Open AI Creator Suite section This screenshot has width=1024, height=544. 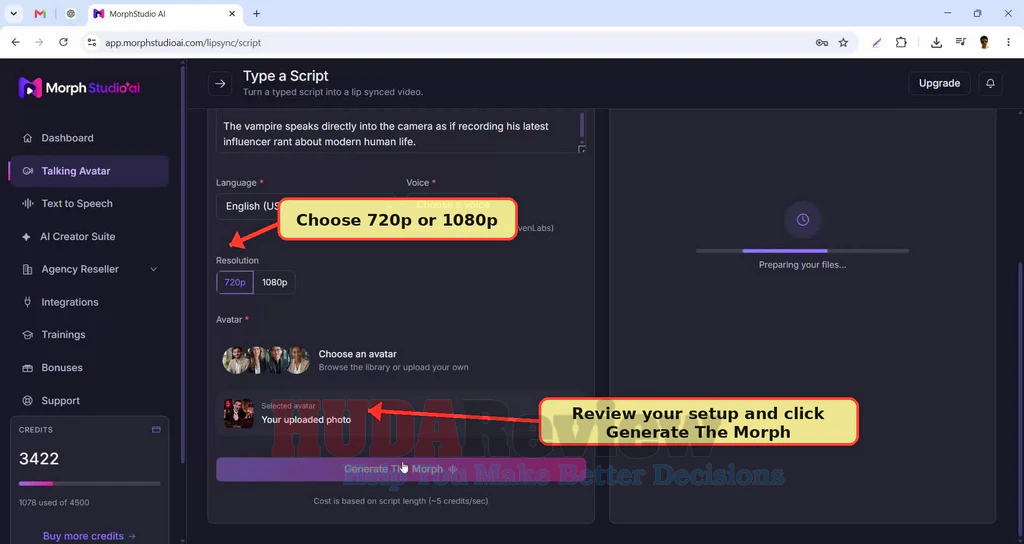coord(77,236)
